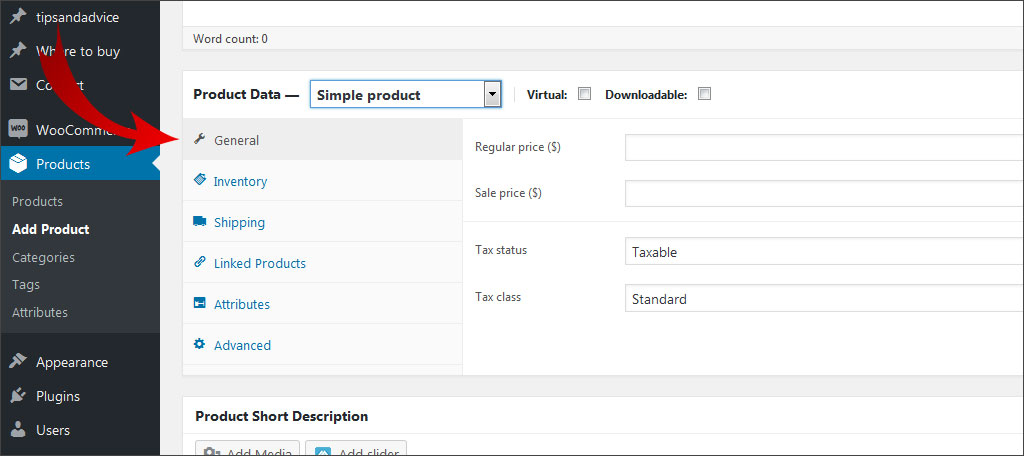
Task: Open Categories in the Products submenu
Action: point(43,257)
